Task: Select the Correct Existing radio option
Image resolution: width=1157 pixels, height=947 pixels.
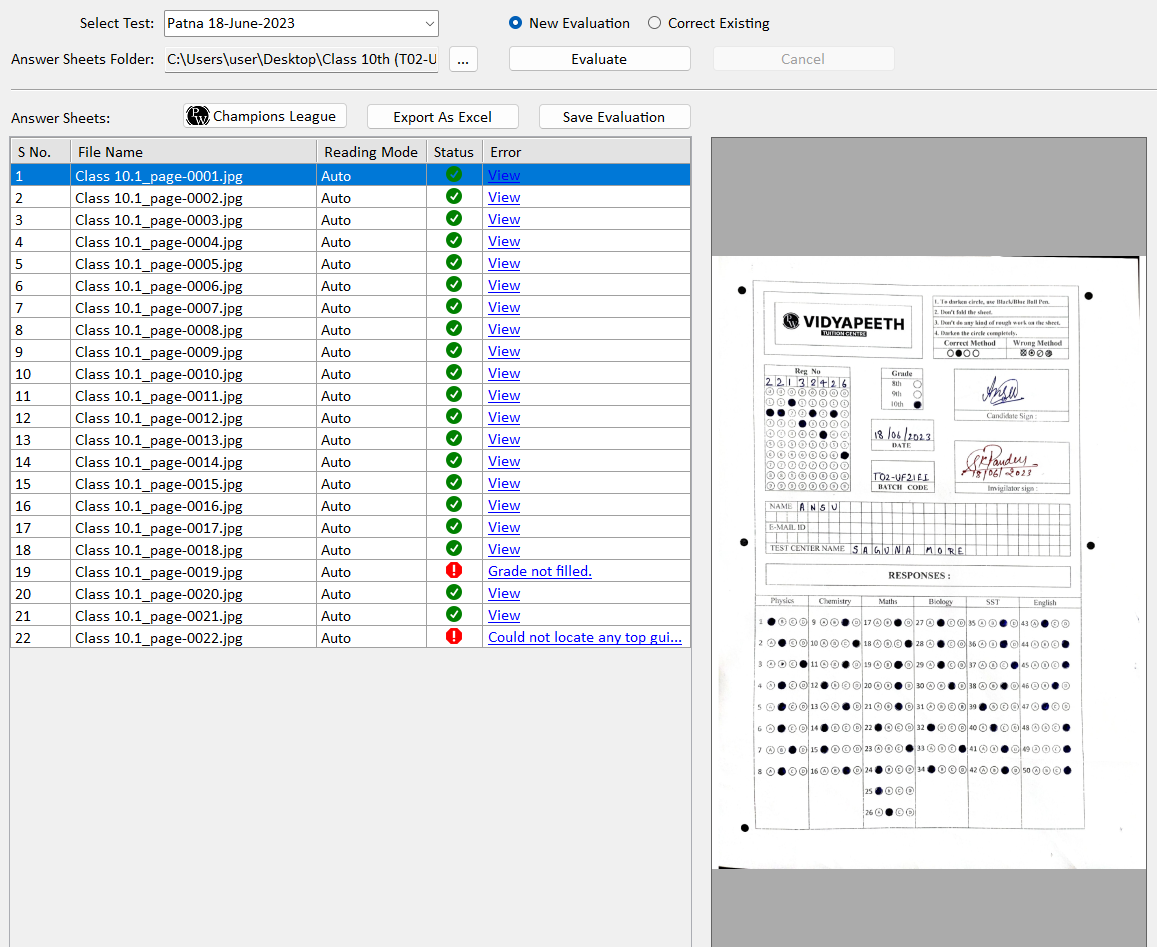Action: click(655, 23)
